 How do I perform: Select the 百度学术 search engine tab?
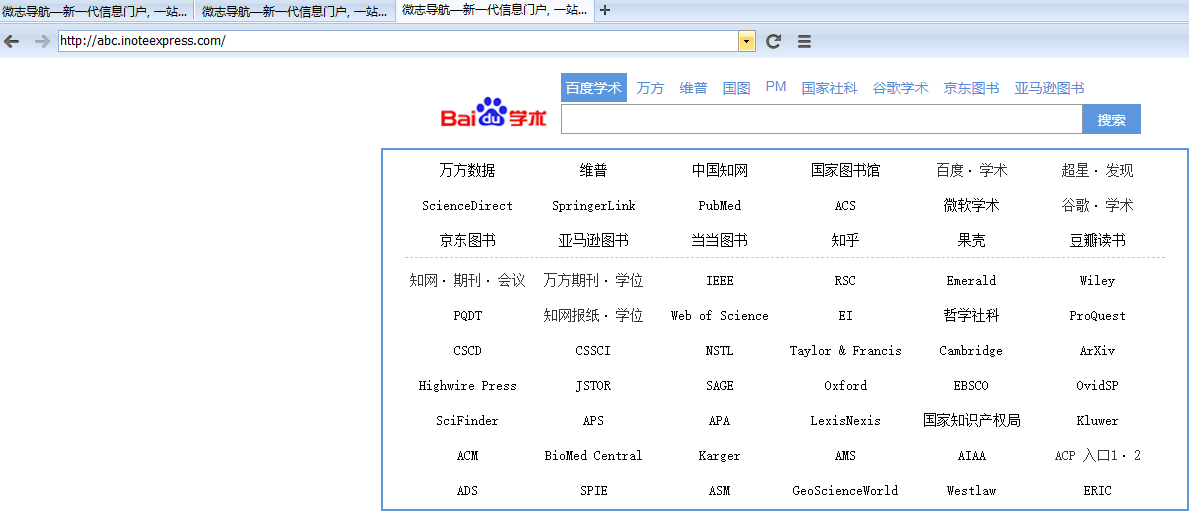(594, 88)
